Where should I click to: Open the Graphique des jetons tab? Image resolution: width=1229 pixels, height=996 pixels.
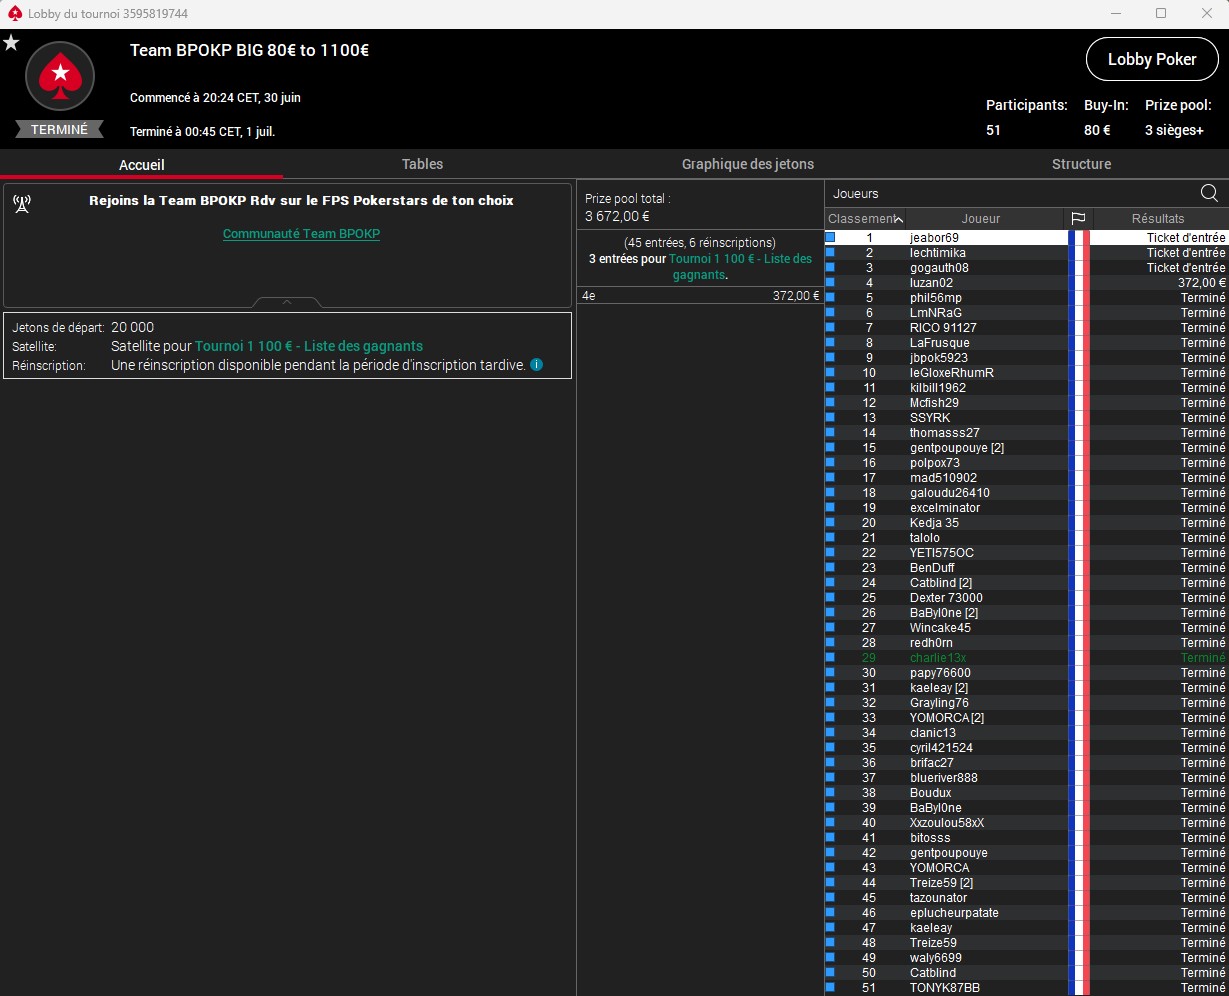(748, 164)
